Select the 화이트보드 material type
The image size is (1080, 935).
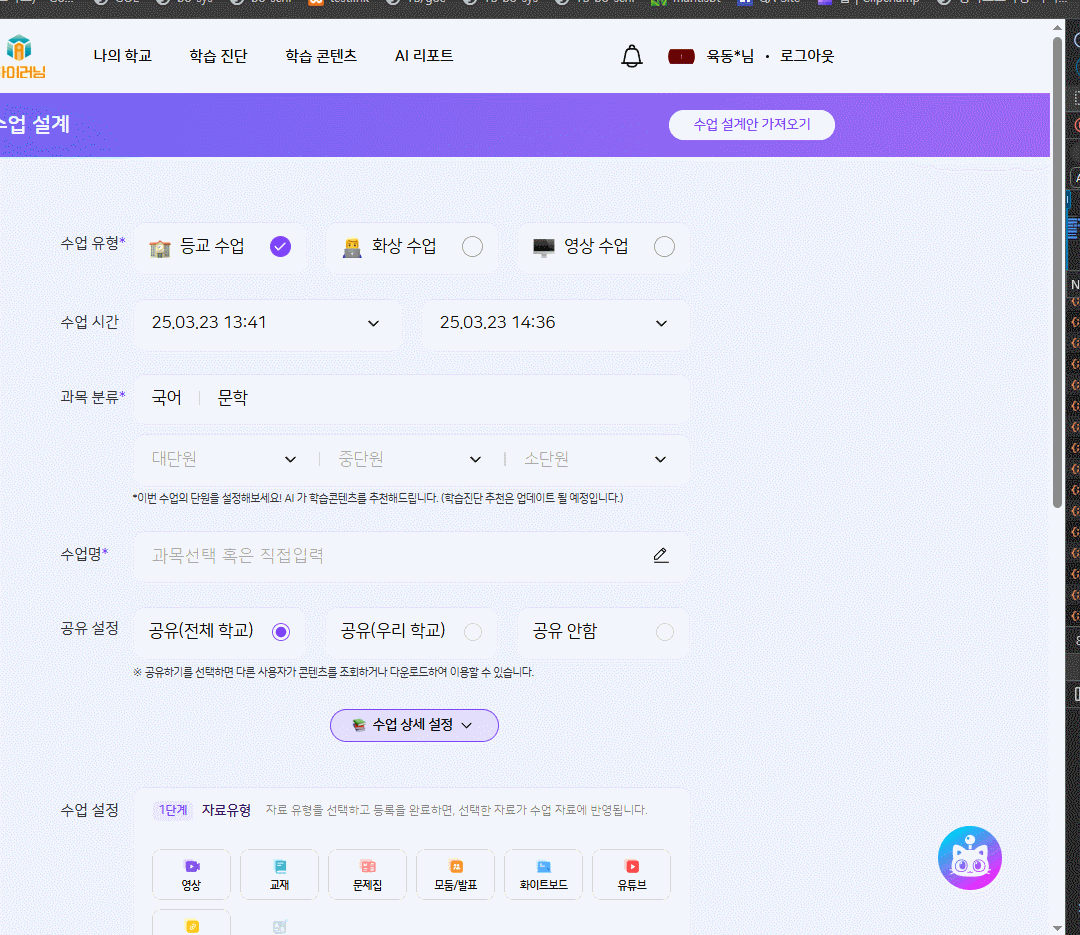click(543, 875)
